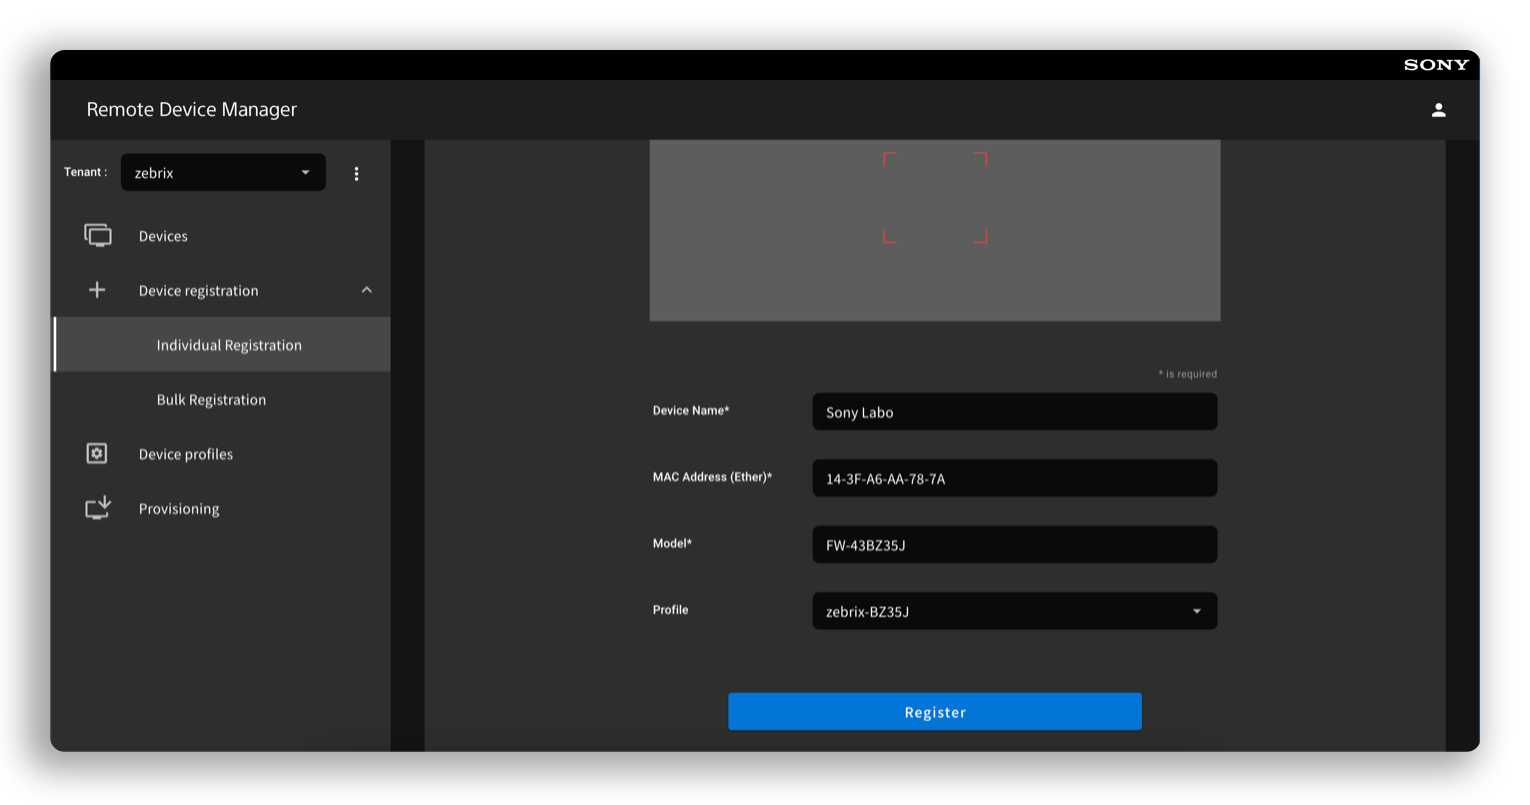Click the plus icon beside Device registration
The height and width of the screenshot is (805, 1530).
pyautogui.click(x=97, y=290)
